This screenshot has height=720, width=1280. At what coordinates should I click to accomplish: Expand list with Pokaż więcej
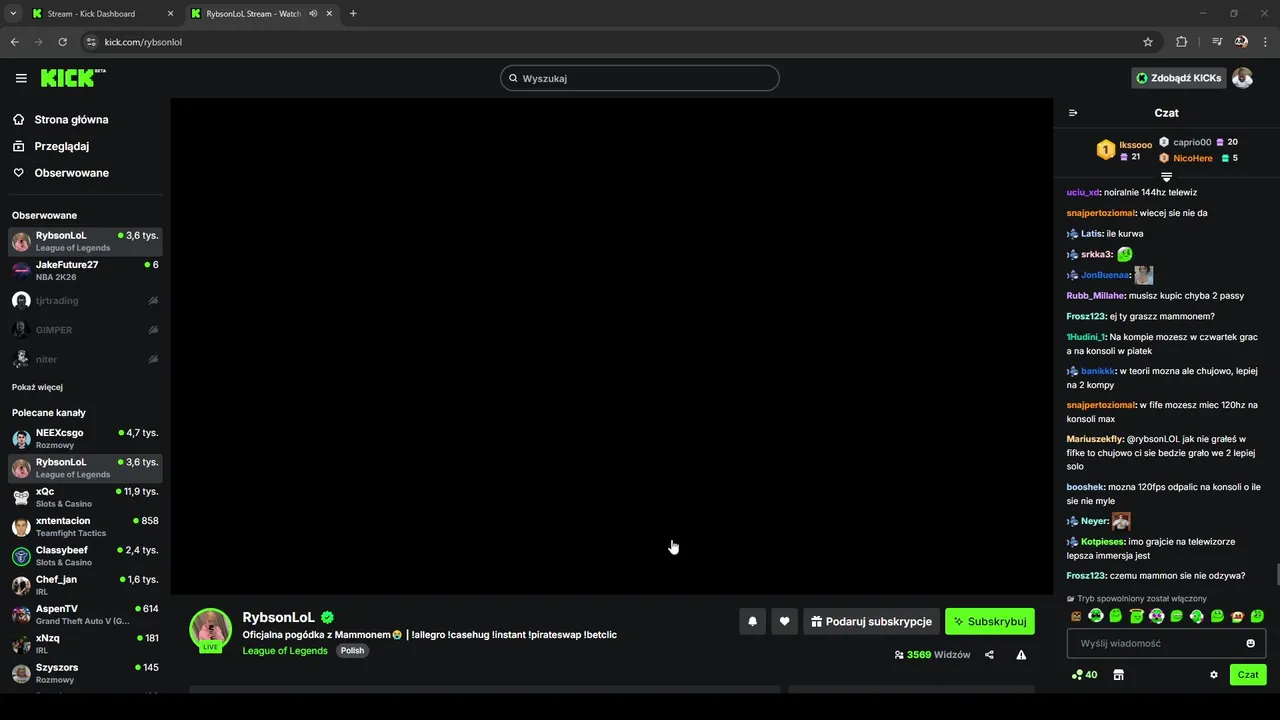37,387
